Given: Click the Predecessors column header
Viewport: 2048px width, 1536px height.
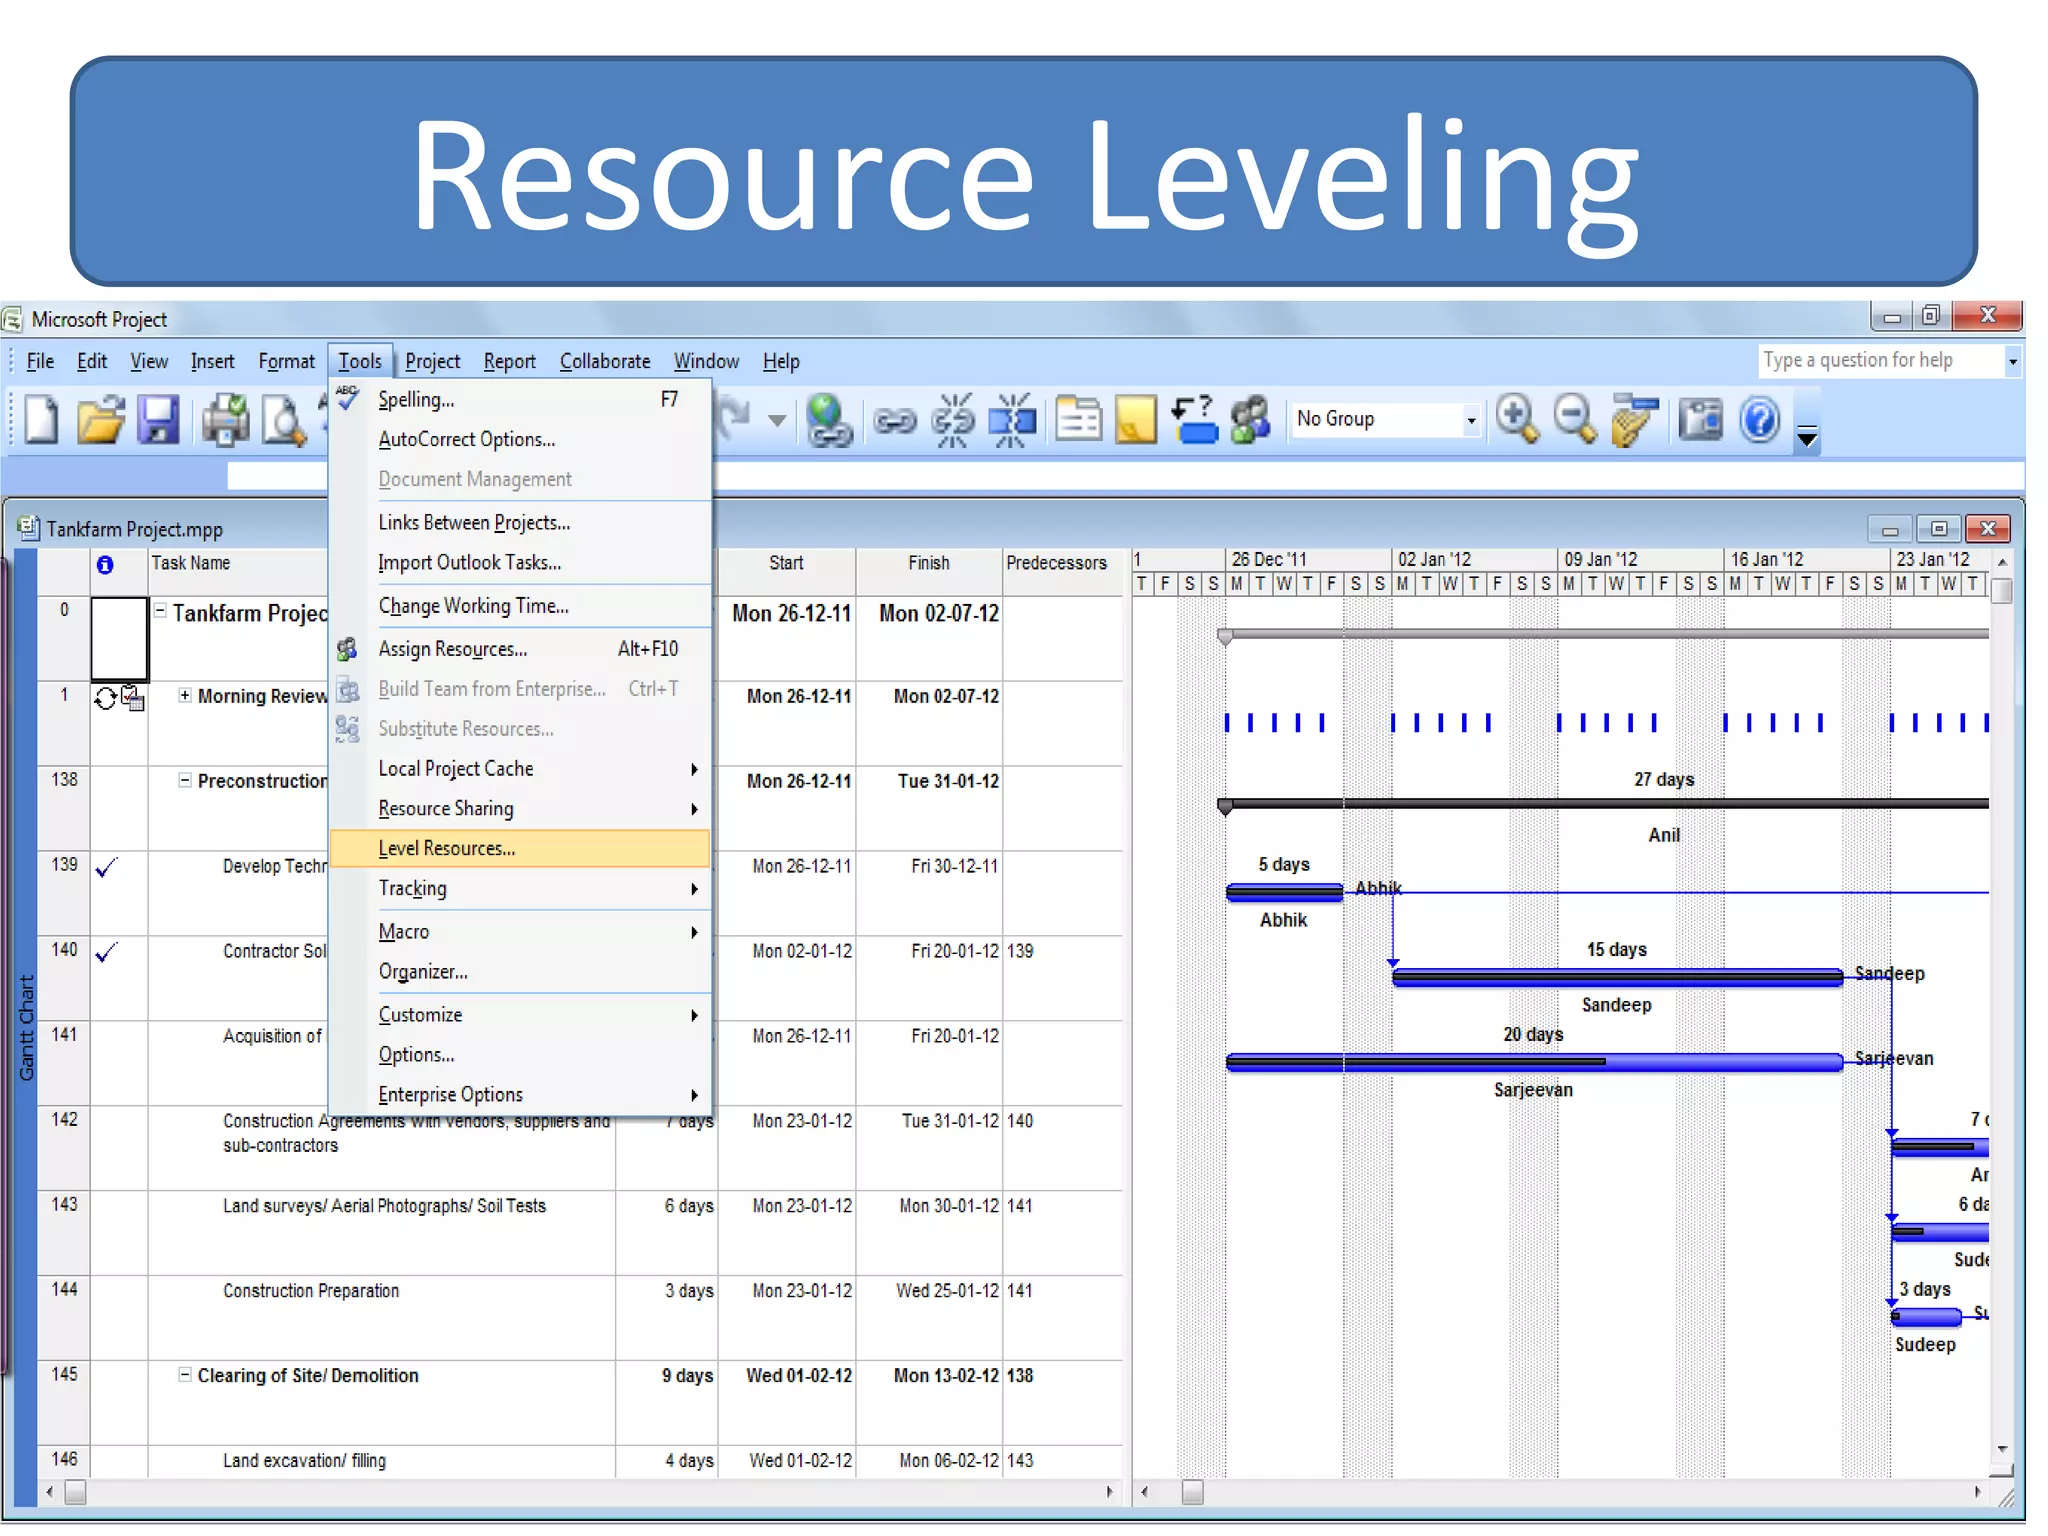Looking at the screenshot, I should click(1057, 563).
